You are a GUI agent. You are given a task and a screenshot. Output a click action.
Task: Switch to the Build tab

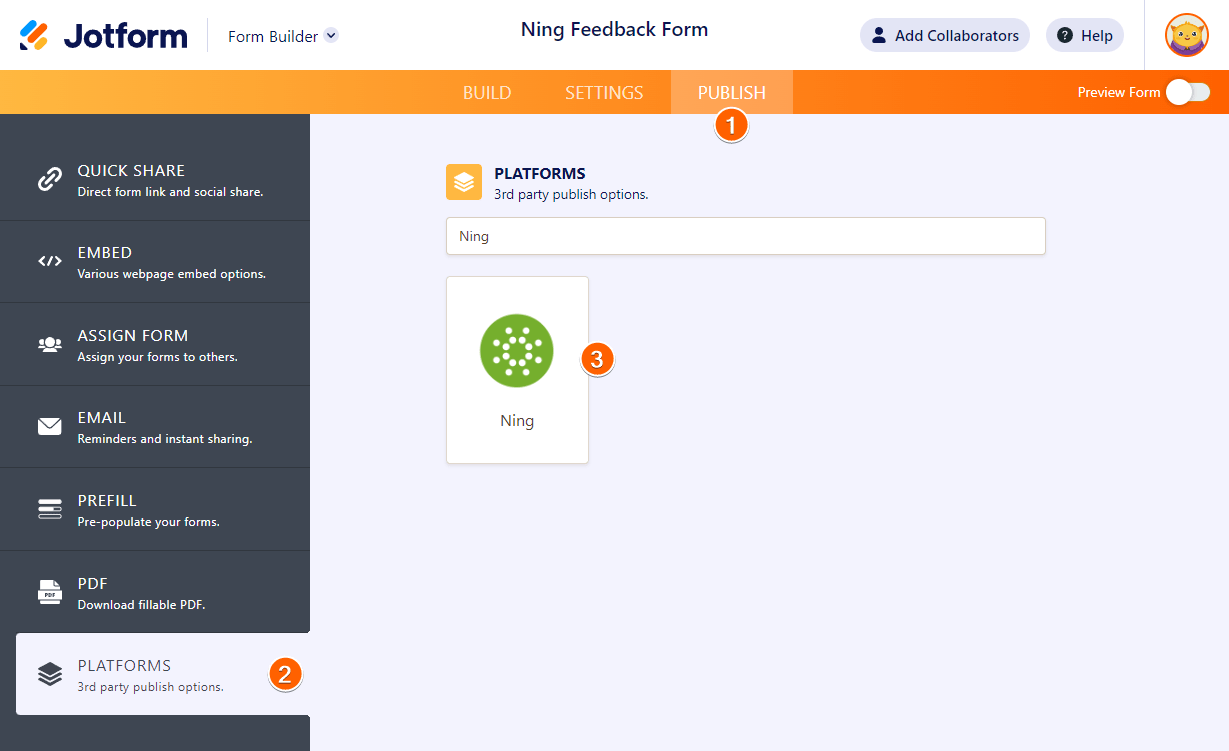click(x=487, y=93)
